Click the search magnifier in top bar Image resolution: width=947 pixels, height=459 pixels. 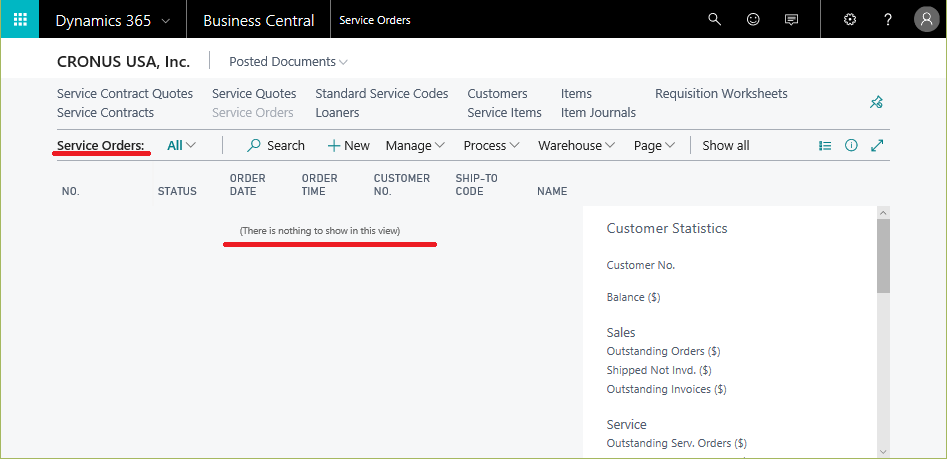(x=714, y=19)
